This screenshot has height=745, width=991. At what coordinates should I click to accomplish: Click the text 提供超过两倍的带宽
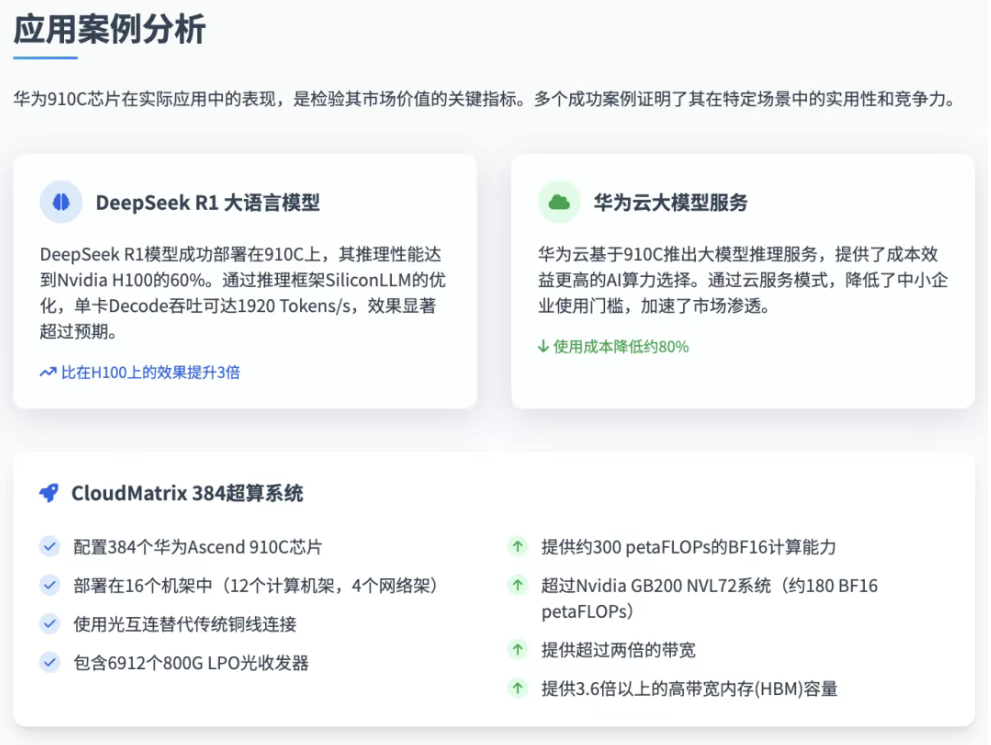click(619, 650)
